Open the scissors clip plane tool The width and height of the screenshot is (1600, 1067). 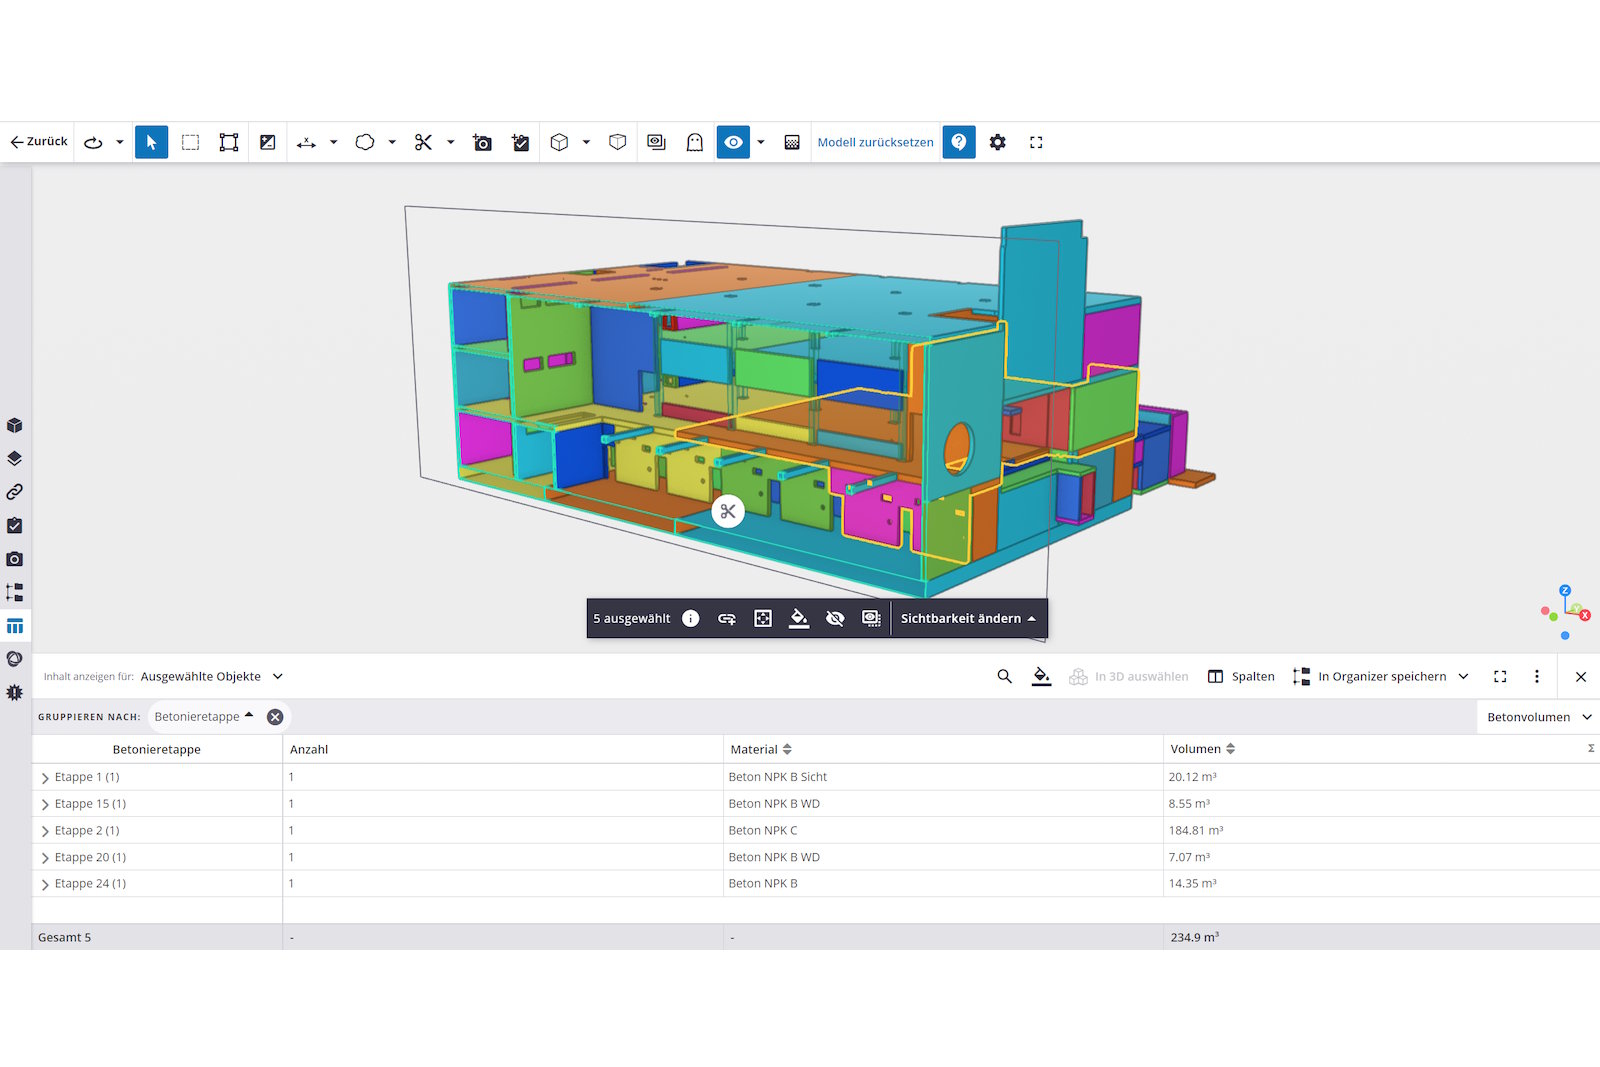click(423, 142)
